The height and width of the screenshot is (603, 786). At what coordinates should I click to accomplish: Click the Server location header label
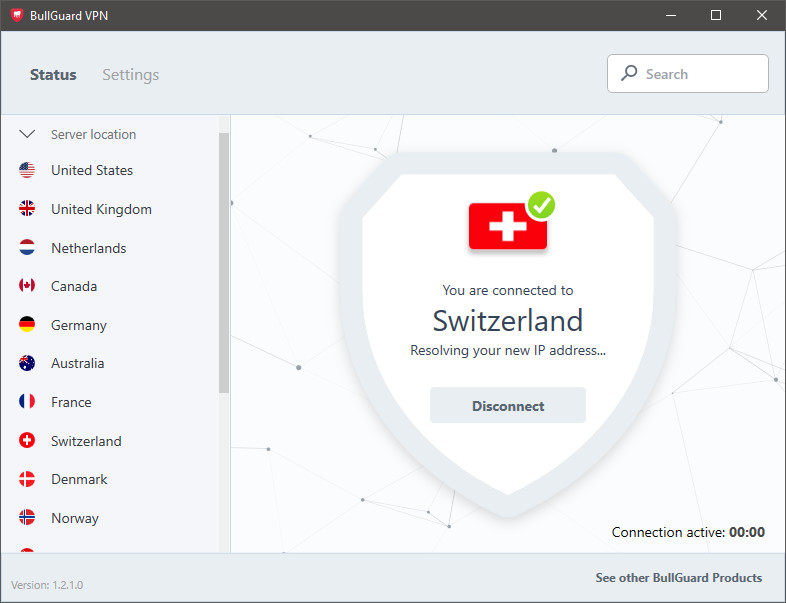[x=93, y=134]
